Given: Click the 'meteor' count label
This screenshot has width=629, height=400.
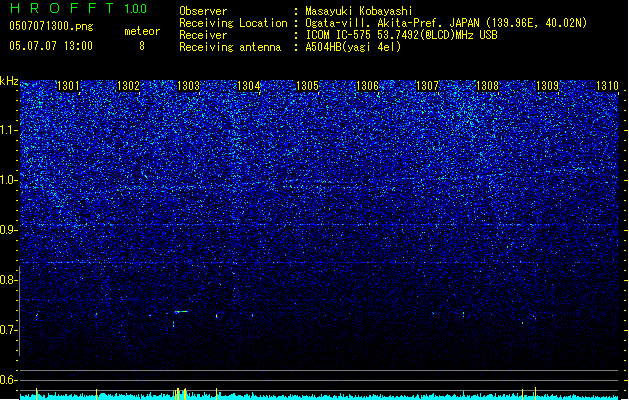Looking at the screenshot, I should pos(142,31).
